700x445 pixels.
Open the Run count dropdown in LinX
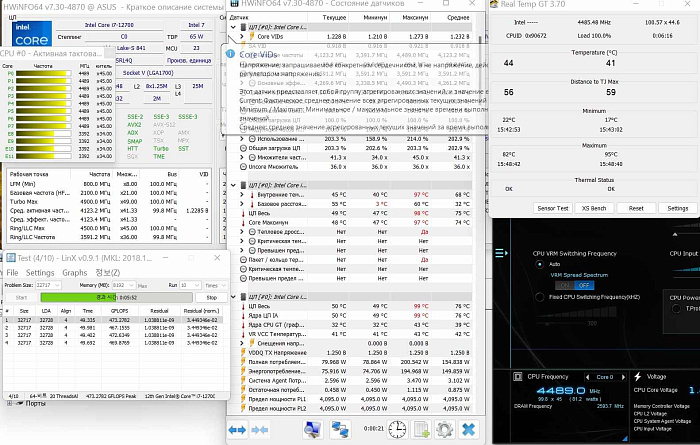(x=196, y=285)
